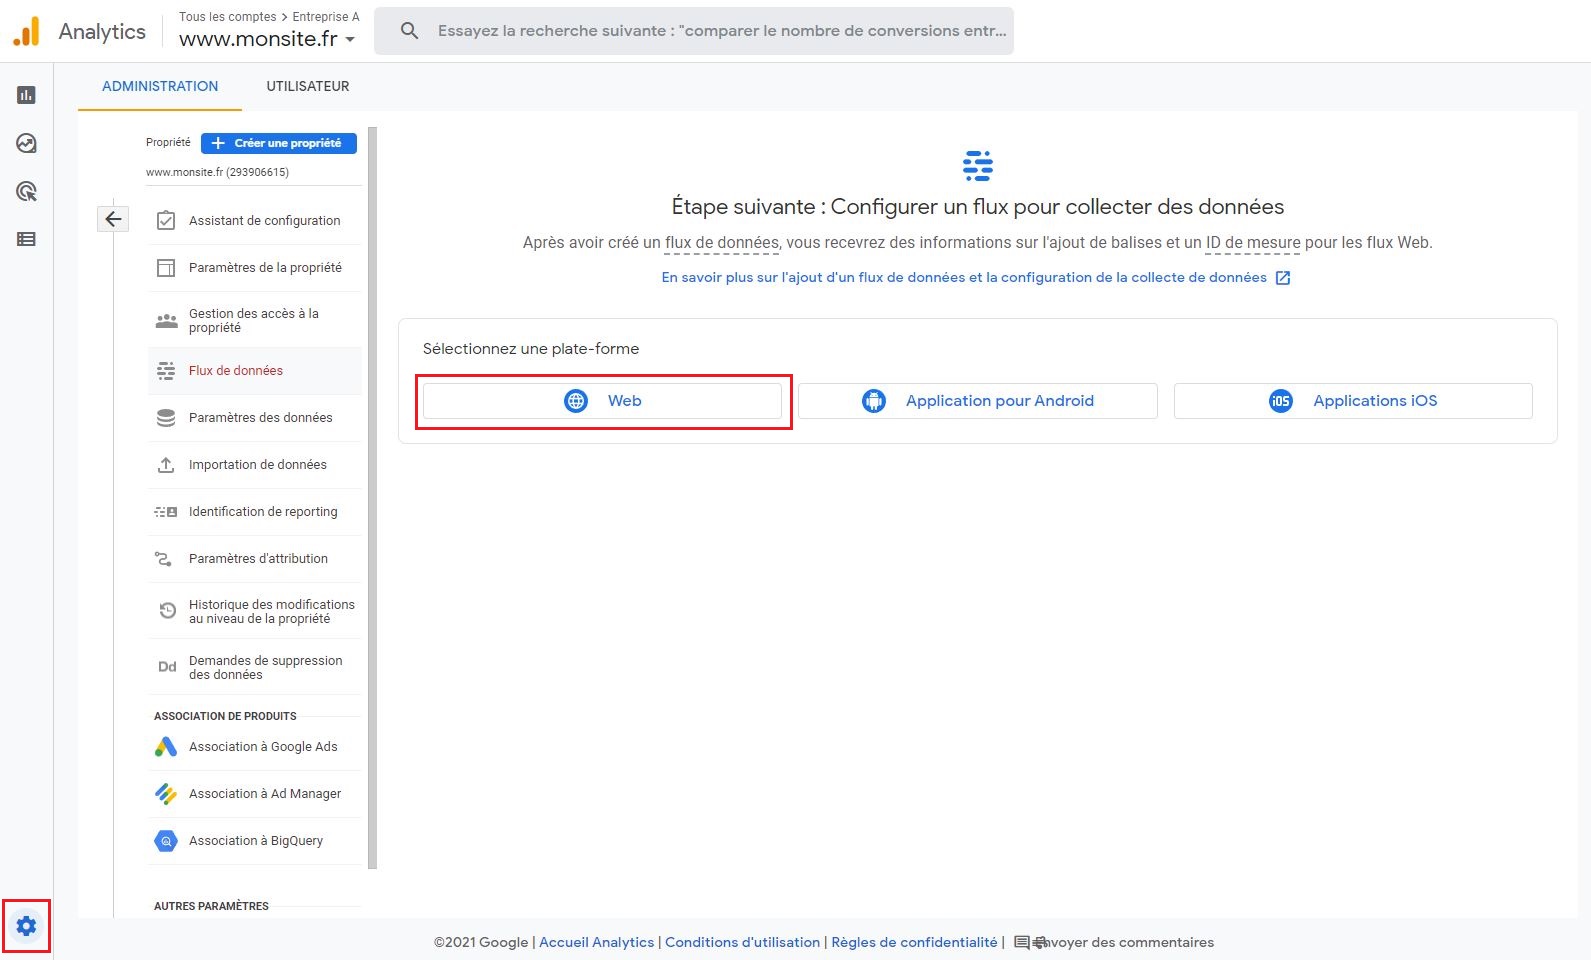Click the back arrow collapse button
Viewport: 1591px width, 960px height.
pos(113,219)
